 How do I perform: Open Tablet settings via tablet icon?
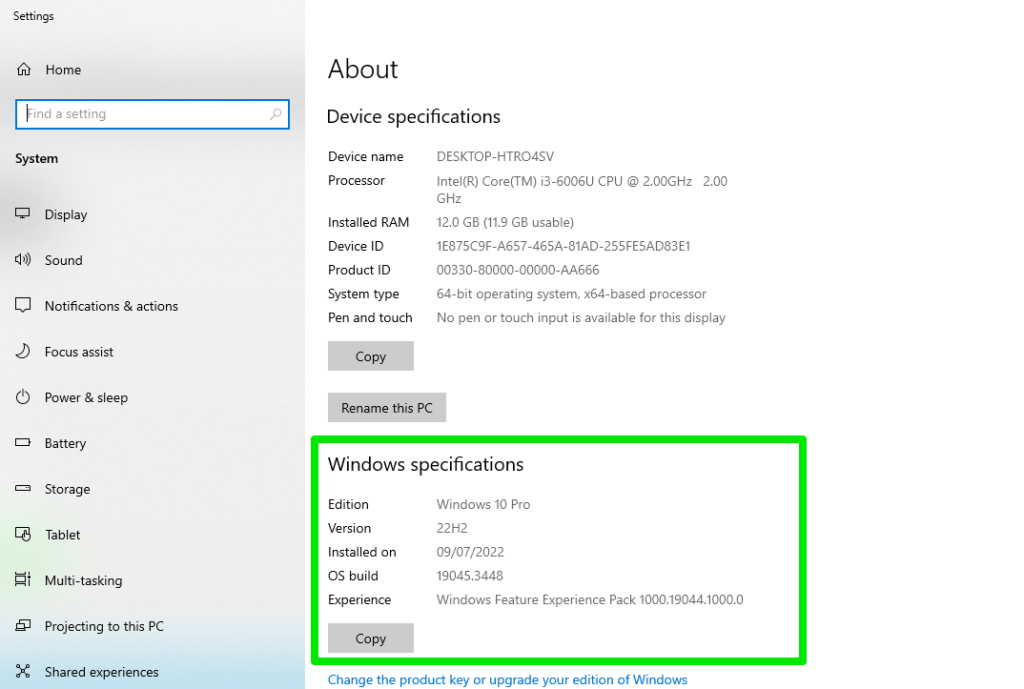(24, 535)
